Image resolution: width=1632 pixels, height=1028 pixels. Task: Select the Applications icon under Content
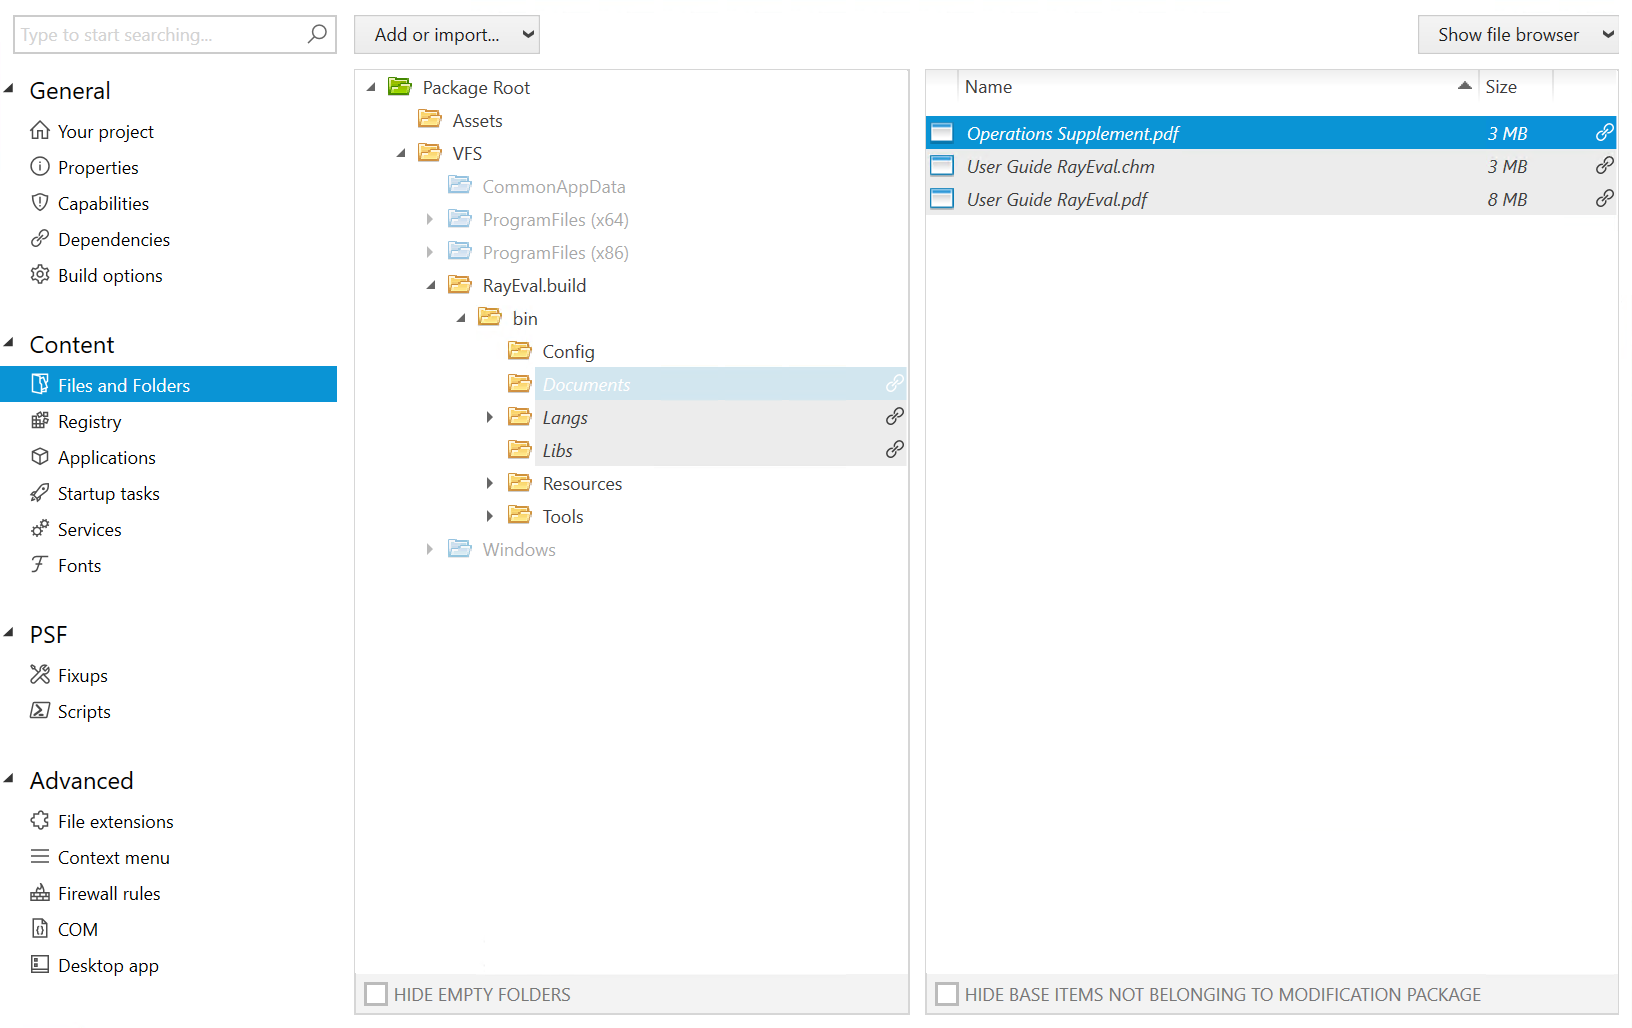pyautogui.click(x=40, y=457)
